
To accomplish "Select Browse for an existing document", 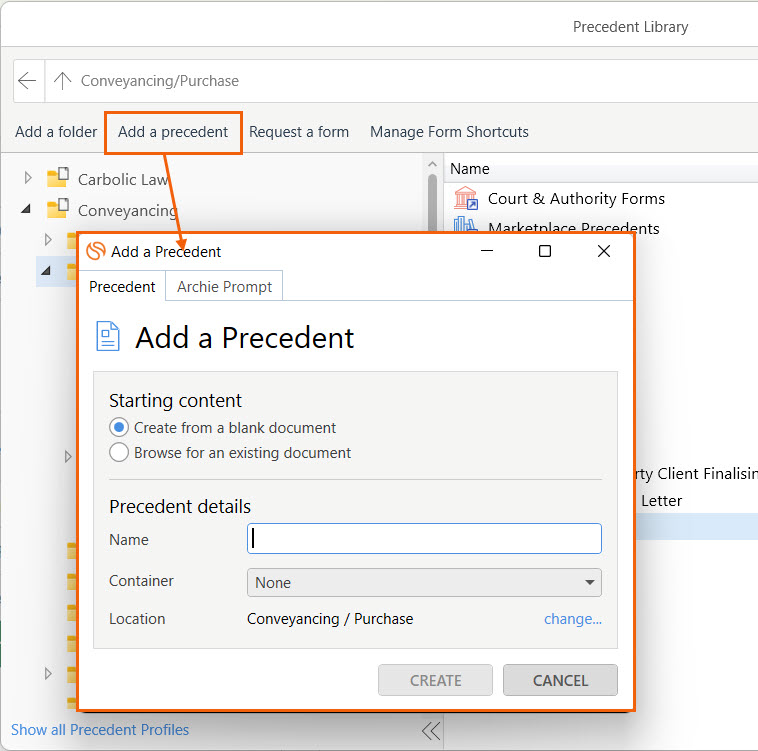I will 119,452.
